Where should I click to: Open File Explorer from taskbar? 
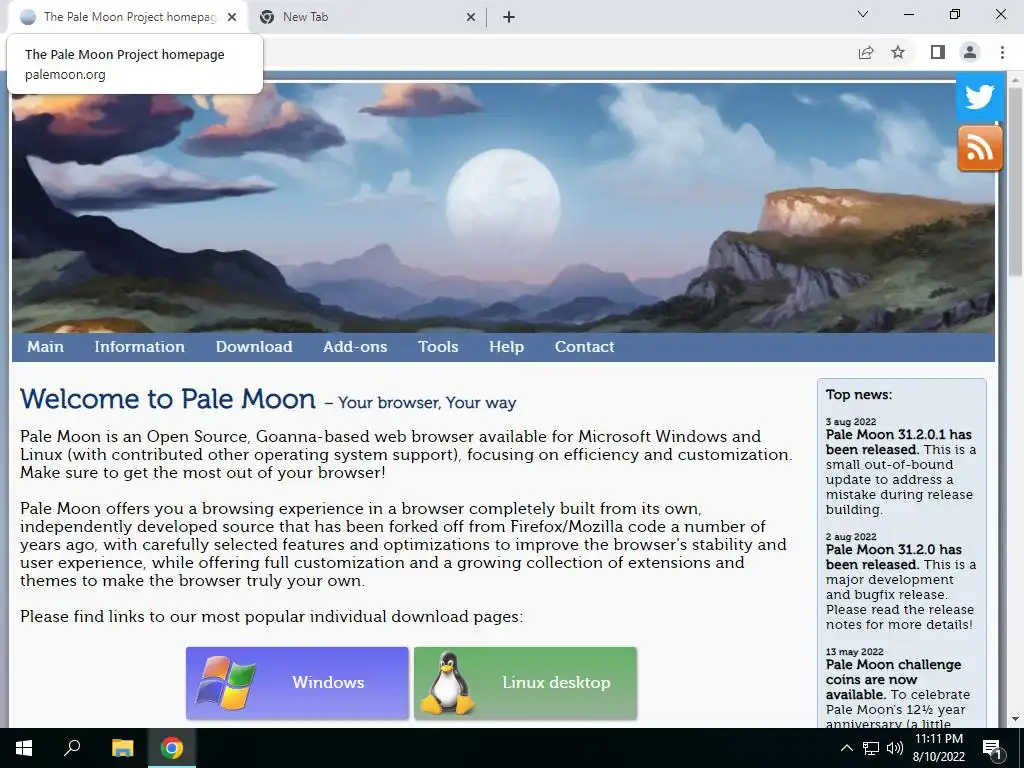[122, 748]
